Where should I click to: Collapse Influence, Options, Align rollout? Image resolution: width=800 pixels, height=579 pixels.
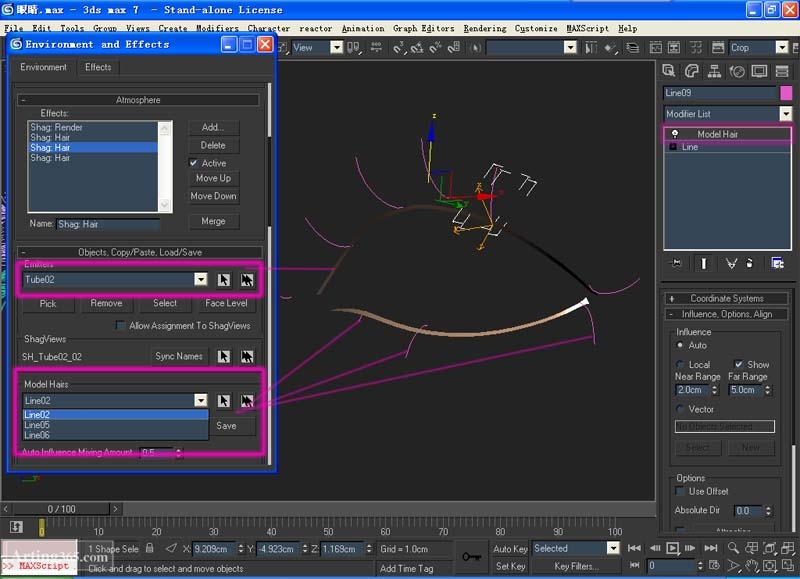tap(726, 314)
